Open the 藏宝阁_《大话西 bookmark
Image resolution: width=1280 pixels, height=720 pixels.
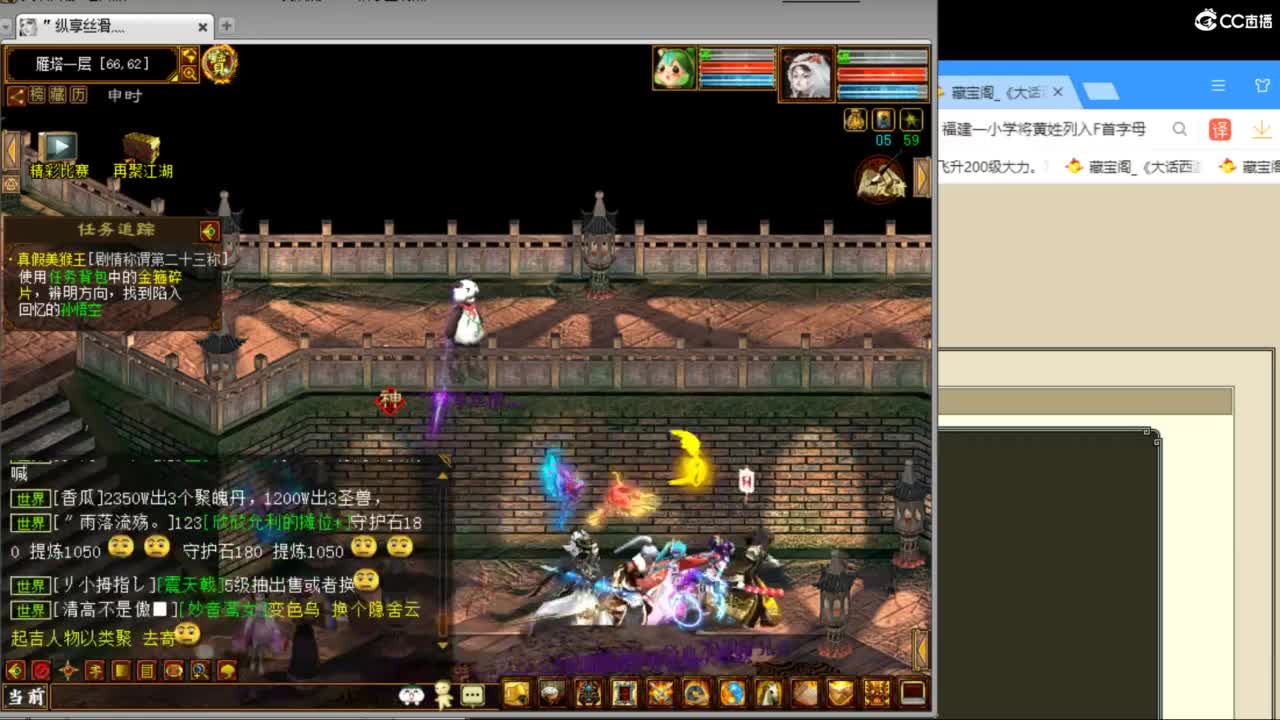pos(1133,167)
